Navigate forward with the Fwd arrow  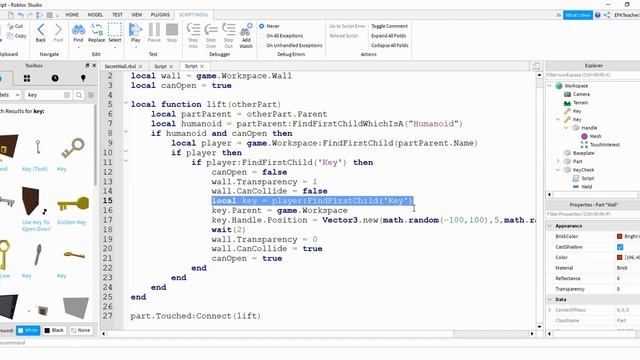pyautogui.click(x=58, y=30)
